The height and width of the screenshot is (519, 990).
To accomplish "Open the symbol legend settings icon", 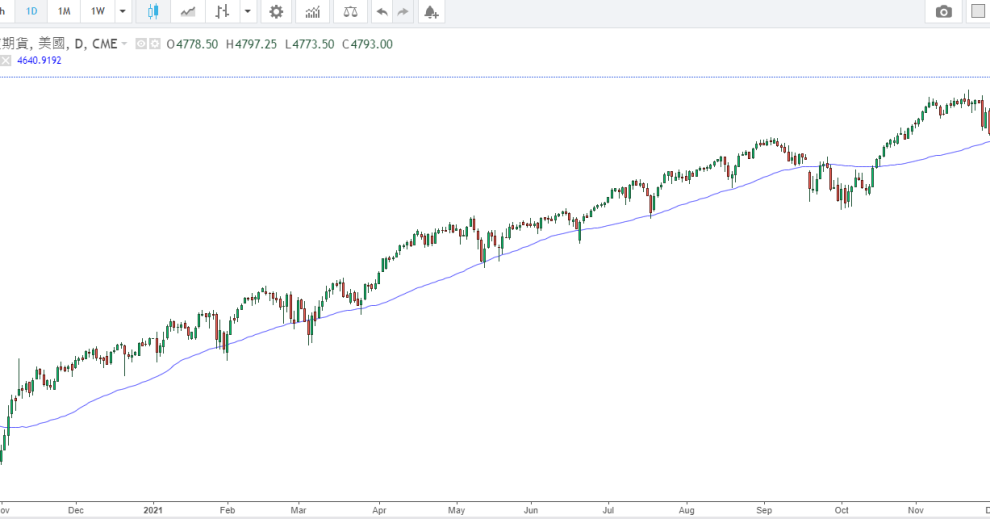I will click(x=155, y=44).
